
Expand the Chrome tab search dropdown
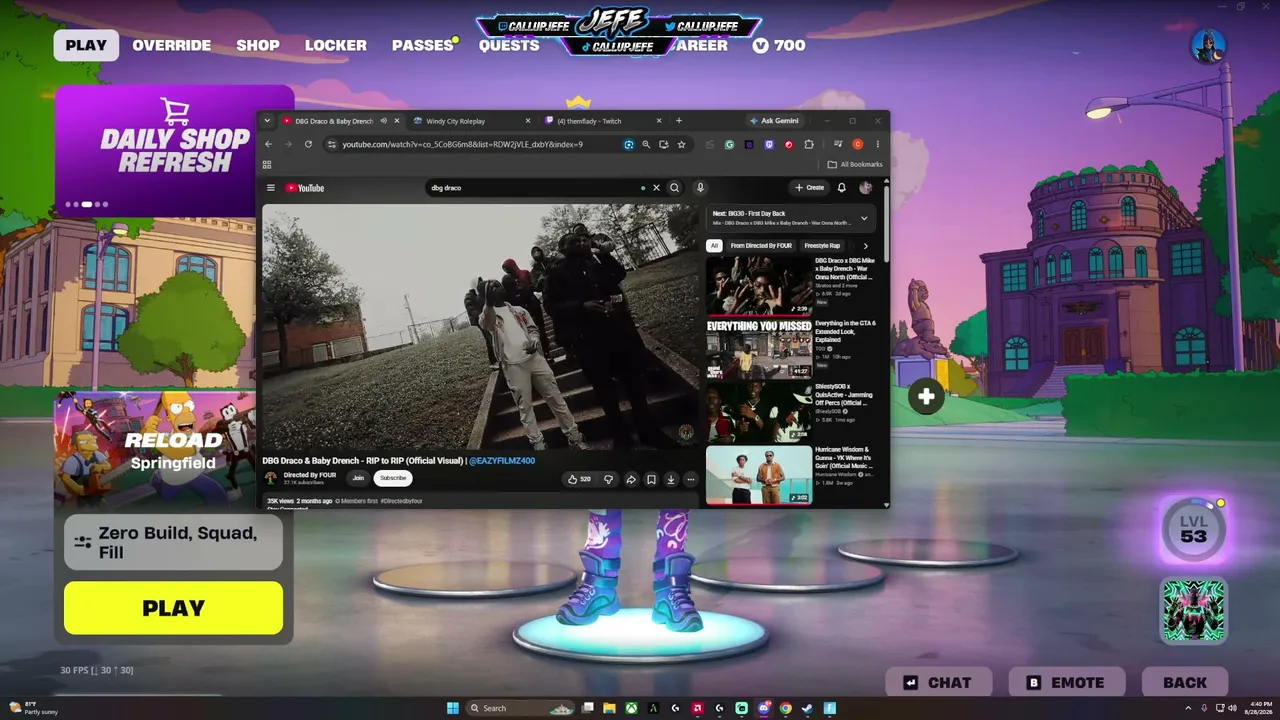point(267,121)
